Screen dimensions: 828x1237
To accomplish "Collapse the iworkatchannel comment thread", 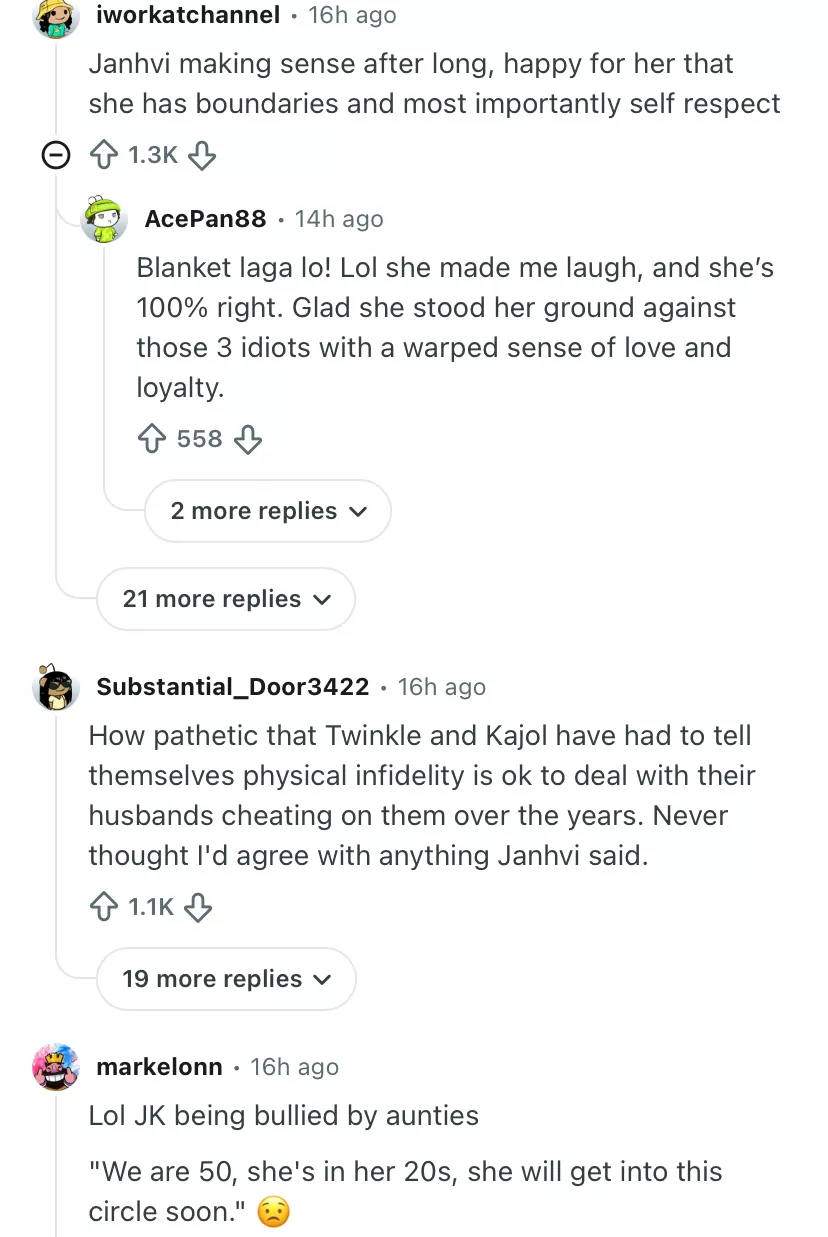I will click(56, 155).
